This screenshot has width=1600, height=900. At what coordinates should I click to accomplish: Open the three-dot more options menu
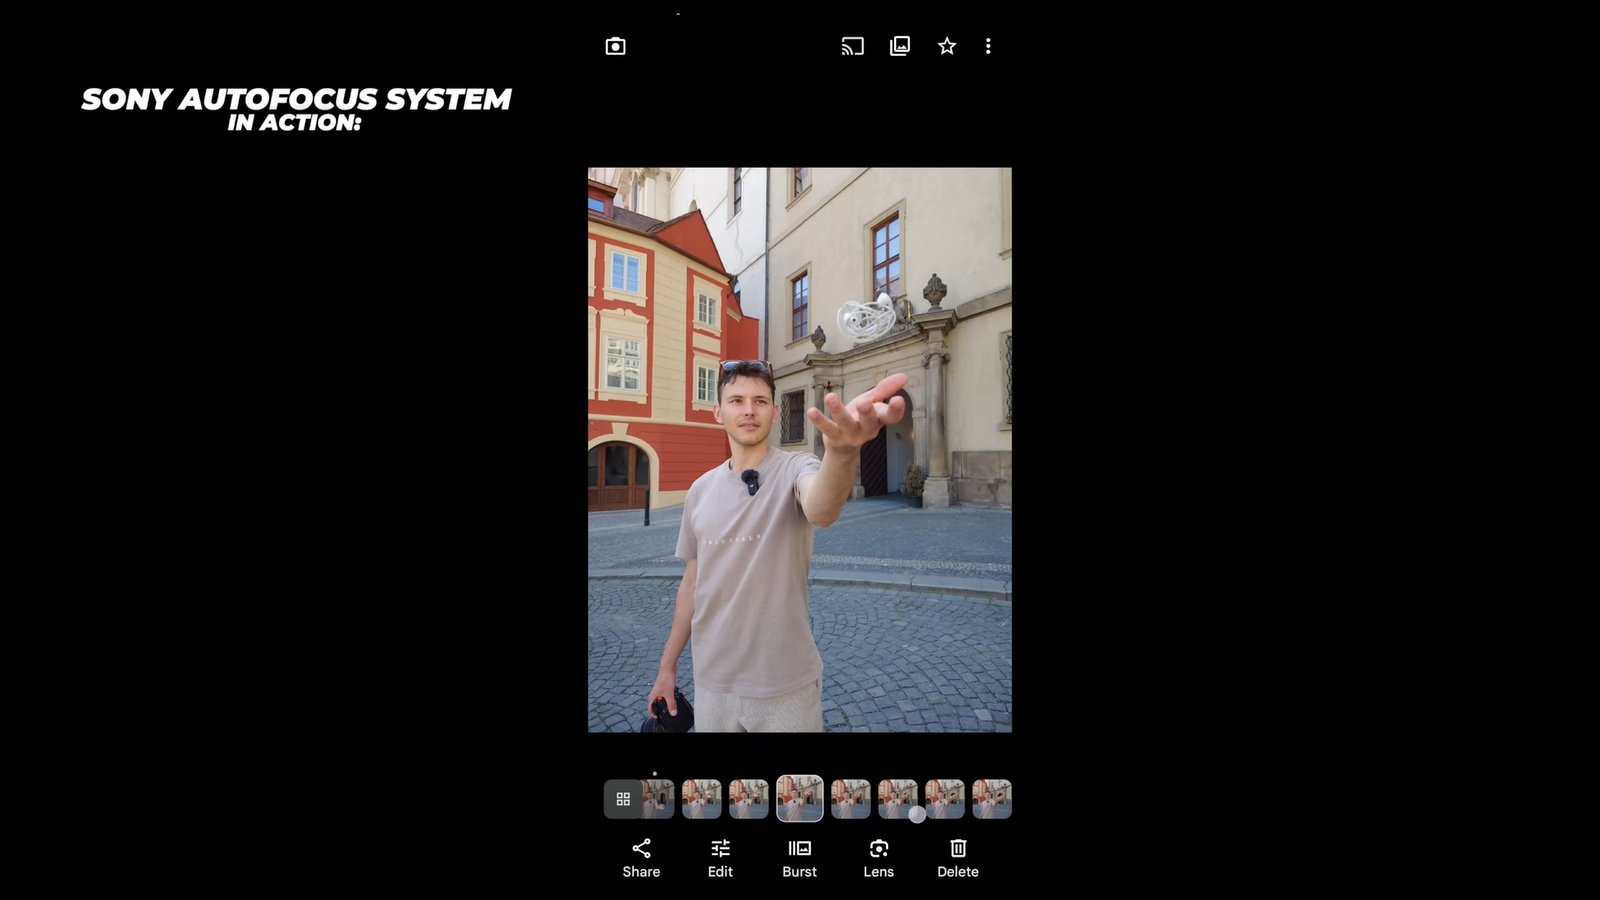pos(988,46)
